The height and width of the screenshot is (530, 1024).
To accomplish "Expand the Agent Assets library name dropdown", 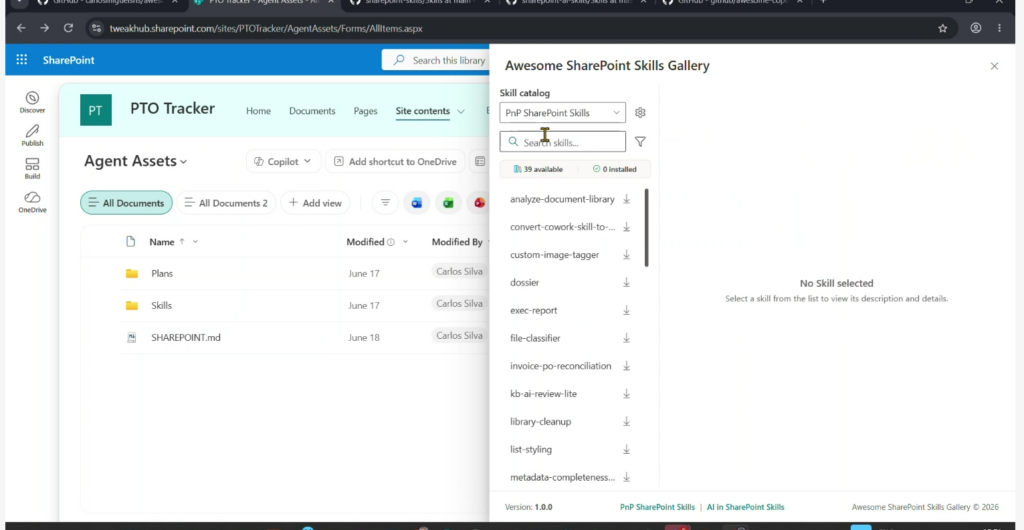I will [184, 161].
